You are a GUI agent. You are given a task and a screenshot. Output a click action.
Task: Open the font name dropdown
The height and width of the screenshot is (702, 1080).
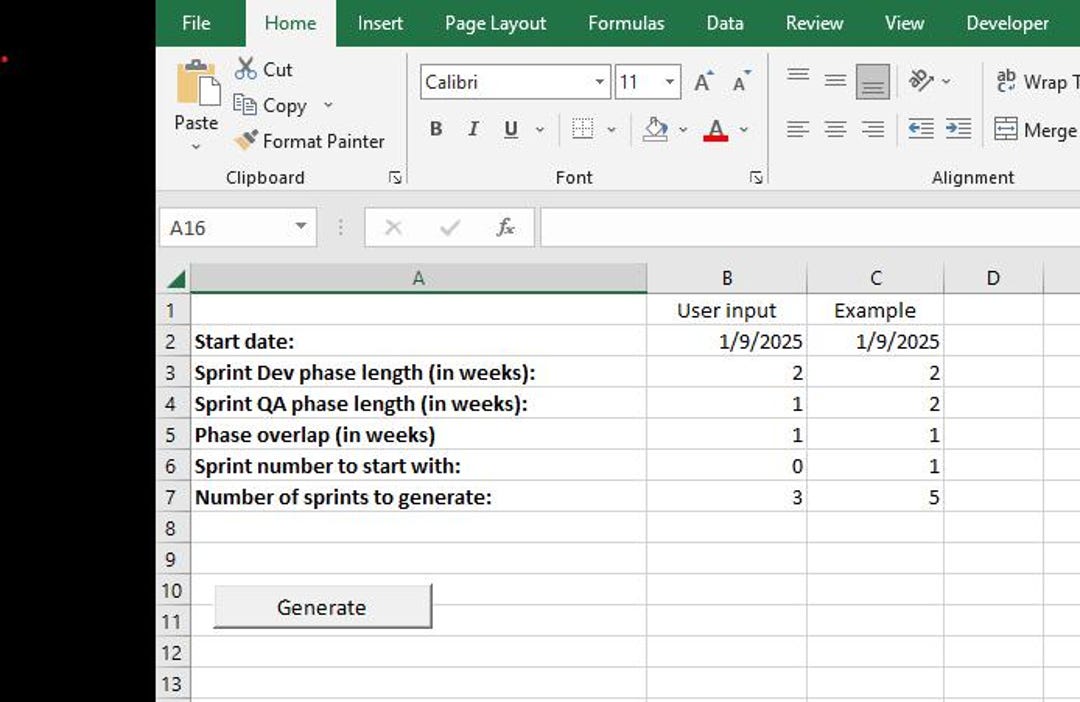point(598,82)
